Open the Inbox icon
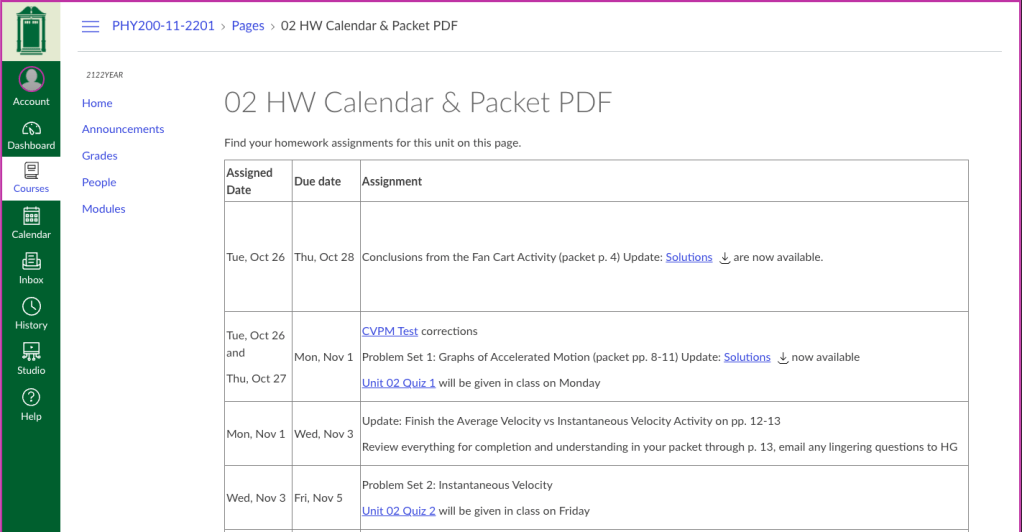 [x=31, y=262]
